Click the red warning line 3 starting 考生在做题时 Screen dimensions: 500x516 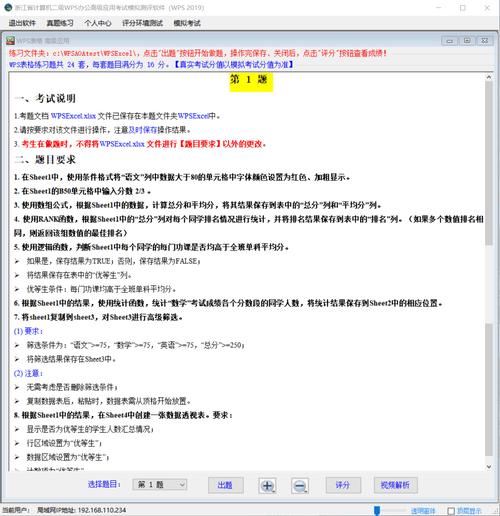click(140, 144)
